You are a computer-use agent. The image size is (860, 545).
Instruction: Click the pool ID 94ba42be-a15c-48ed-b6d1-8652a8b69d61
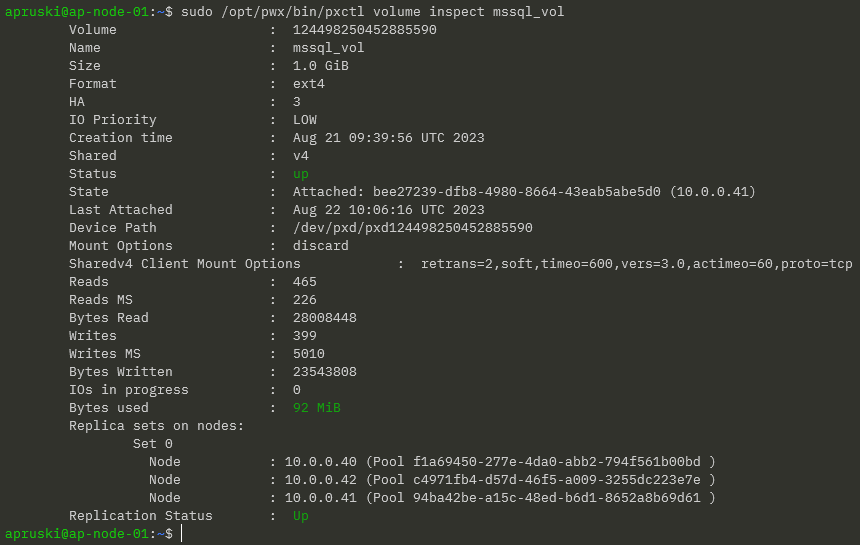[x=556, y=498]
